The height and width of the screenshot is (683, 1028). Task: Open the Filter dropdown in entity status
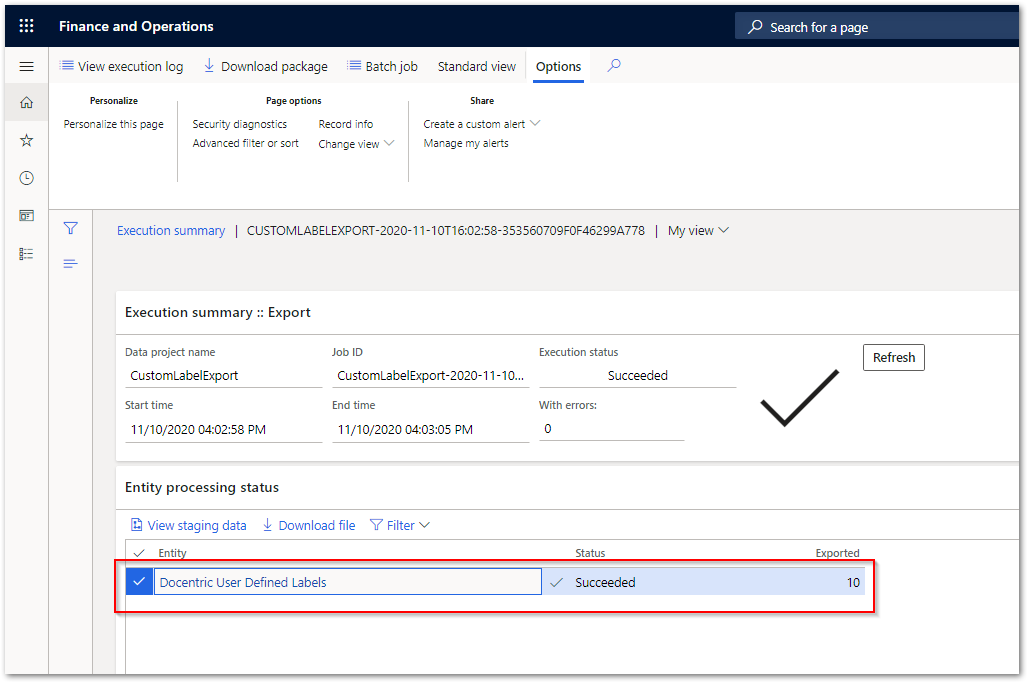point(400,525)
